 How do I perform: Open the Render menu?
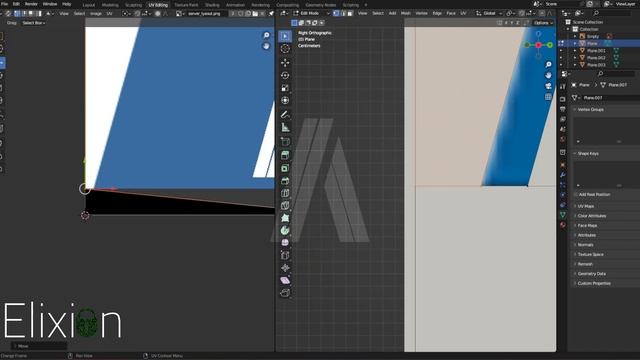pyautogui.click(x=31, y=4)
